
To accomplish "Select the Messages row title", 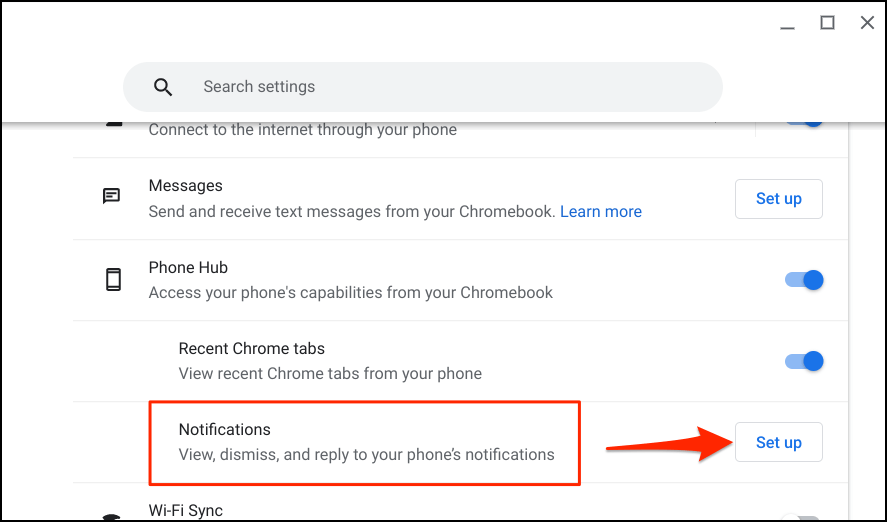I will tap(186, 186).
